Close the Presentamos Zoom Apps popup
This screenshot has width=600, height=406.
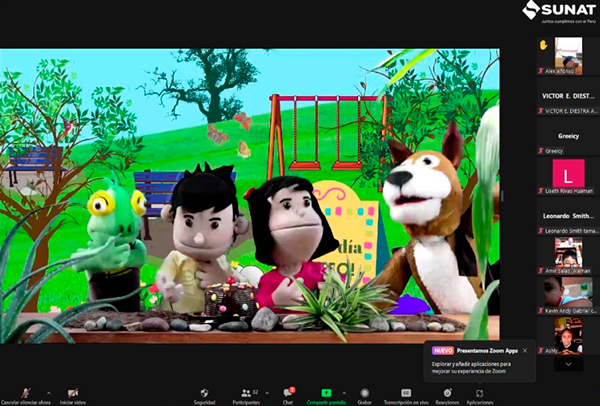point(525,350)
